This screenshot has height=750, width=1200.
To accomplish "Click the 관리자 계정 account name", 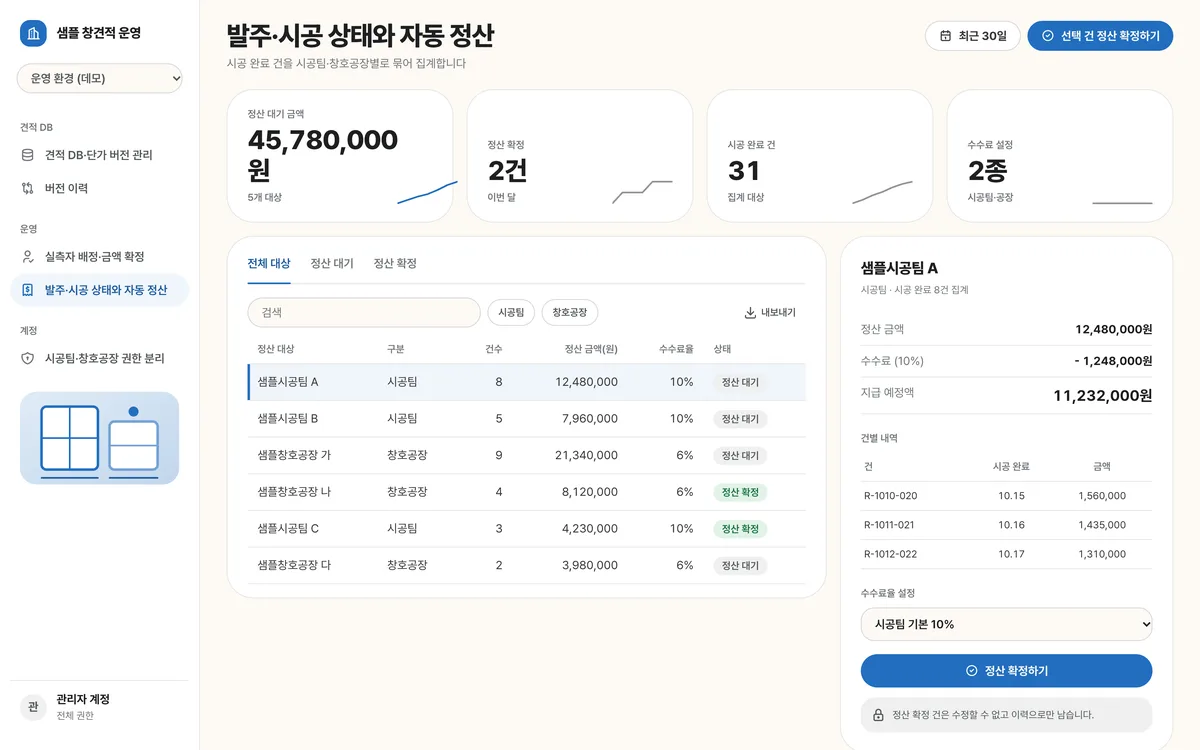I will point(83,699).
